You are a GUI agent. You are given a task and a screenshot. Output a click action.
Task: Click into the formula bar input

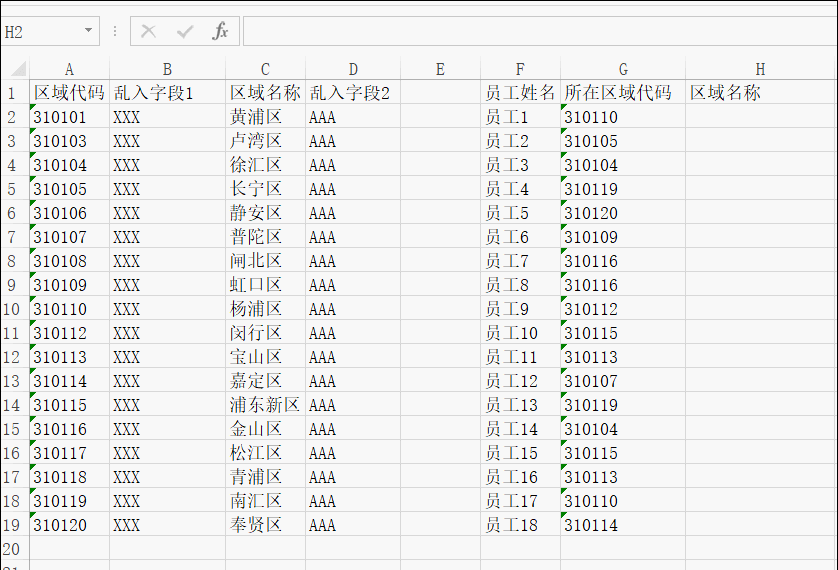pyautogui.click(x=540, y=32)
